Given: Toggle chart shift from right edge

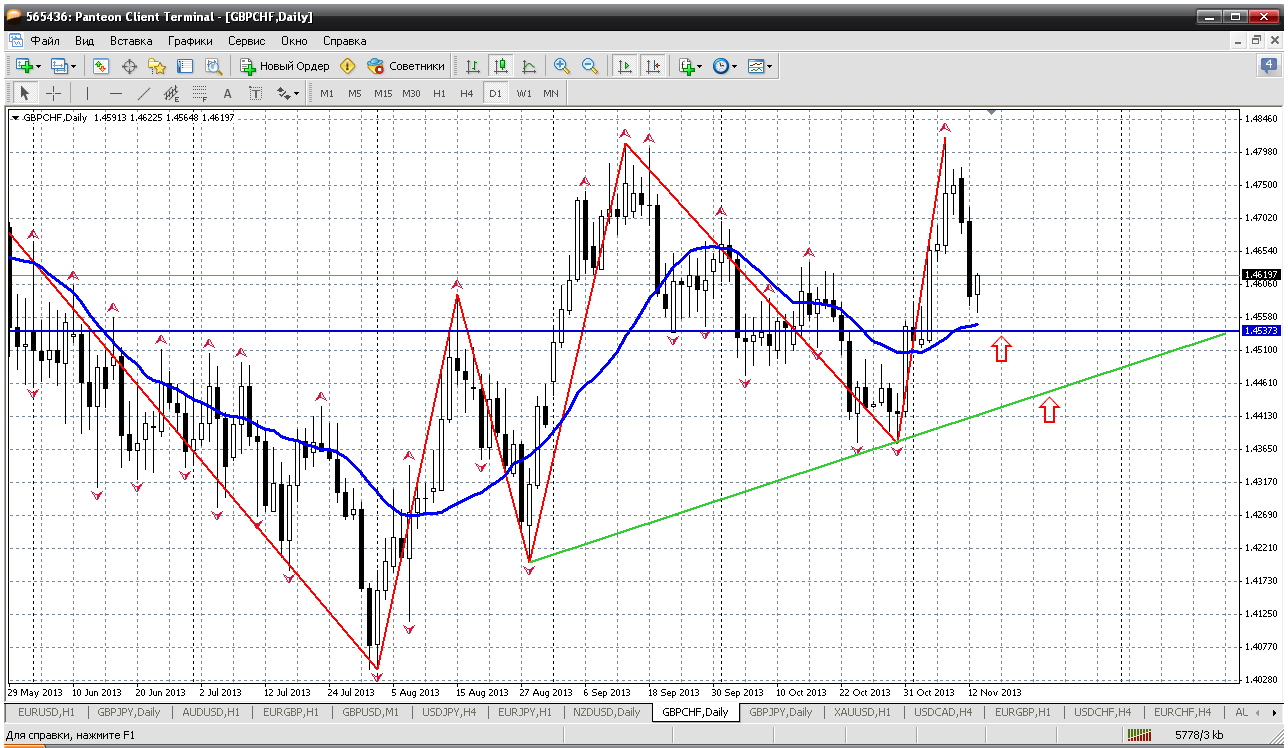Looking at the screenshot, I should 653,66.
